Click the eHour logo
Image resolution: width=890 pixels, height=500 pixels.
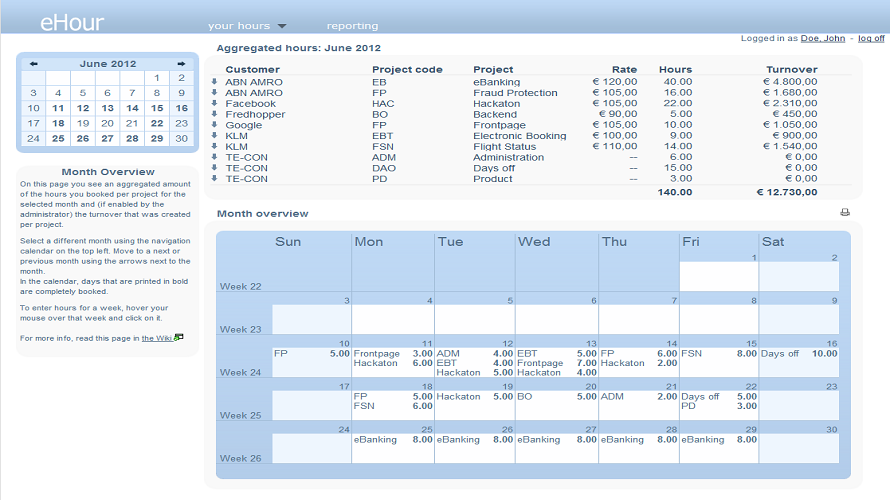click(72, 23)
